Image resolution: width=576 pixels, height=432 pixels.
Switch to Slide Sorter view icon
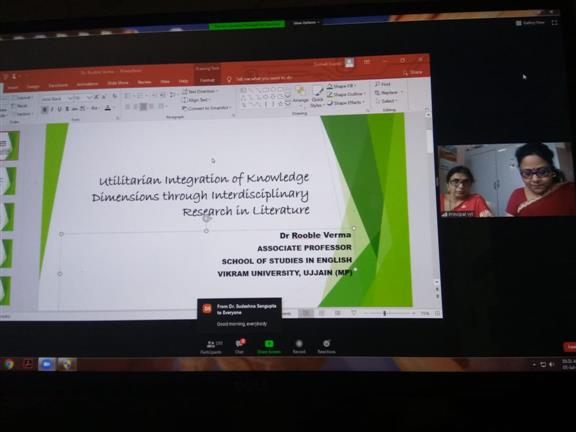pos(322,313)
